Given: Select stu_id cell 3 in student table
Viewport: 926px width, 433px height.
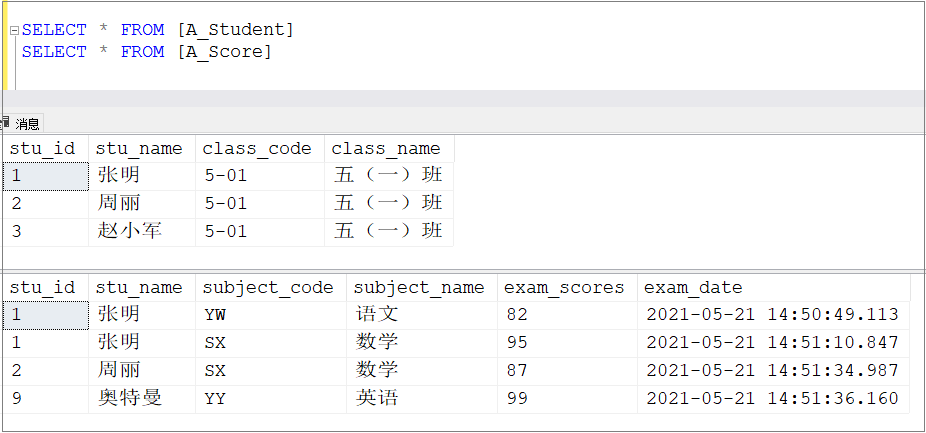Looking at the screenshot, I should point(16,232).
